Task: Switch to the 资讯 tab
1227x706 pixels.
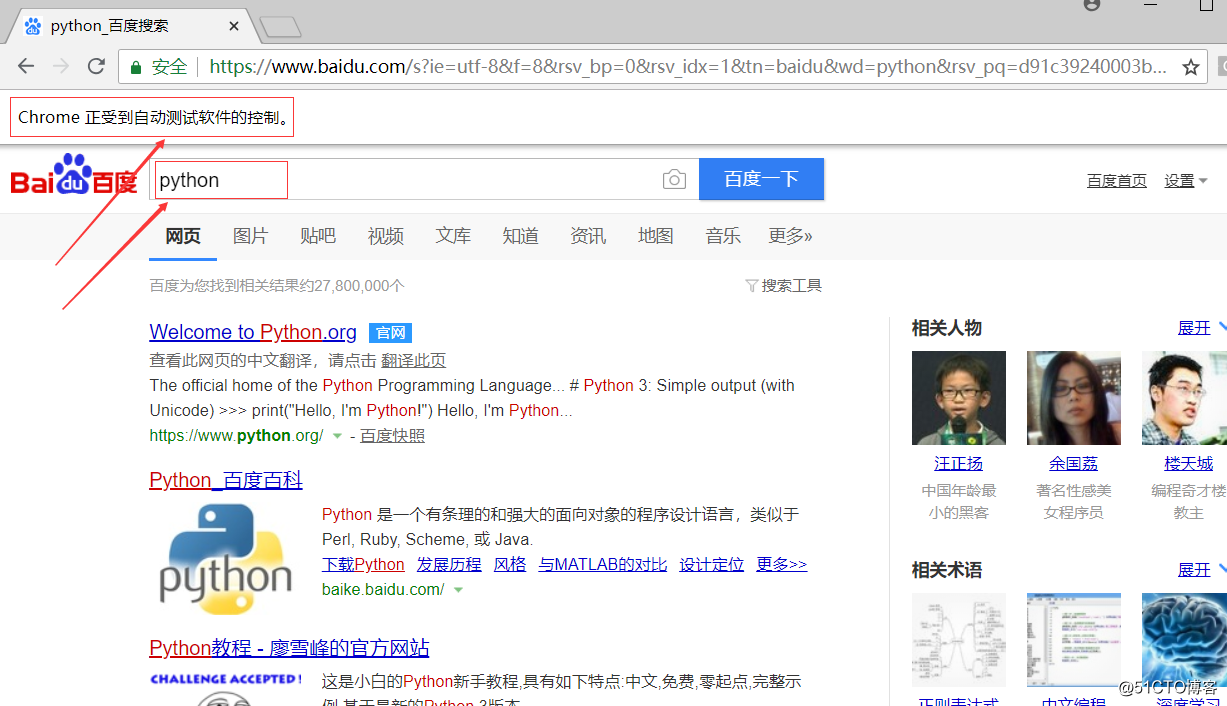Action: [x=588, y=236]
